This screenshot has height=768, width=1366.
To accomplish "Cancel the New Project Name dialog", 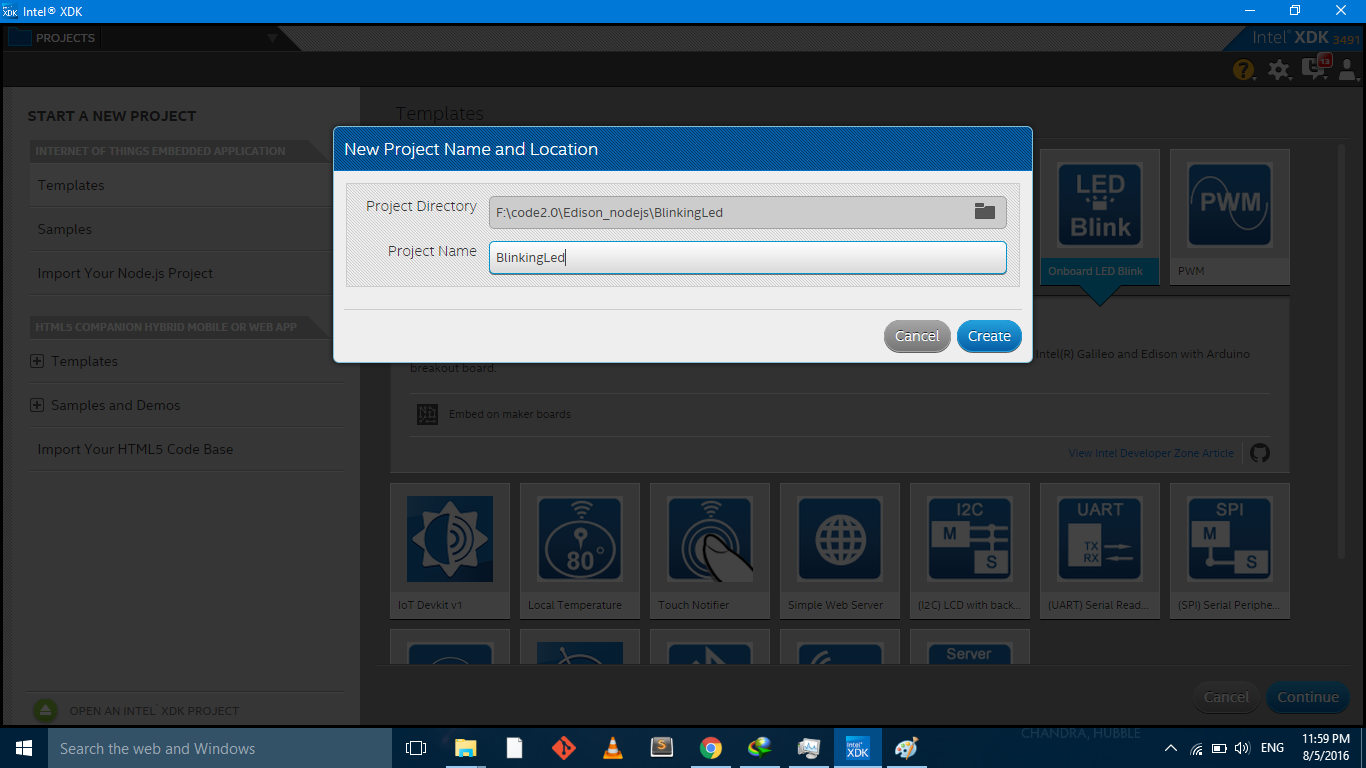I will click(917, 336).
